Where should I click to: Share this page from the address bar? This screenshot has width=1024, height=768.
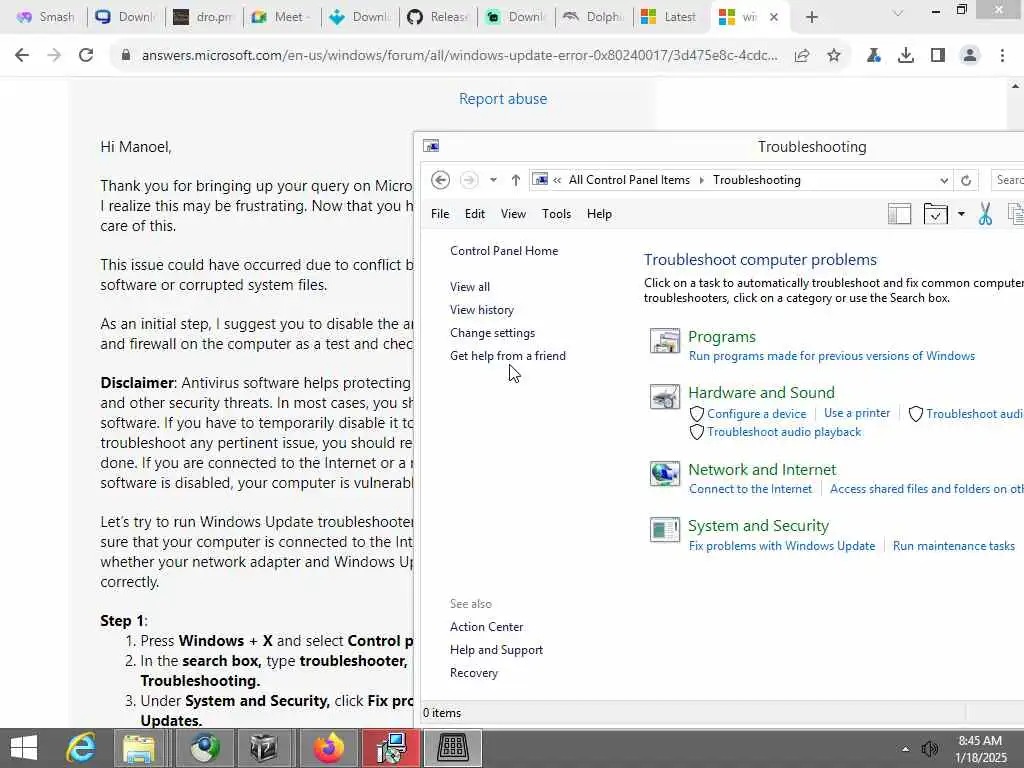(x=802, y=56)
